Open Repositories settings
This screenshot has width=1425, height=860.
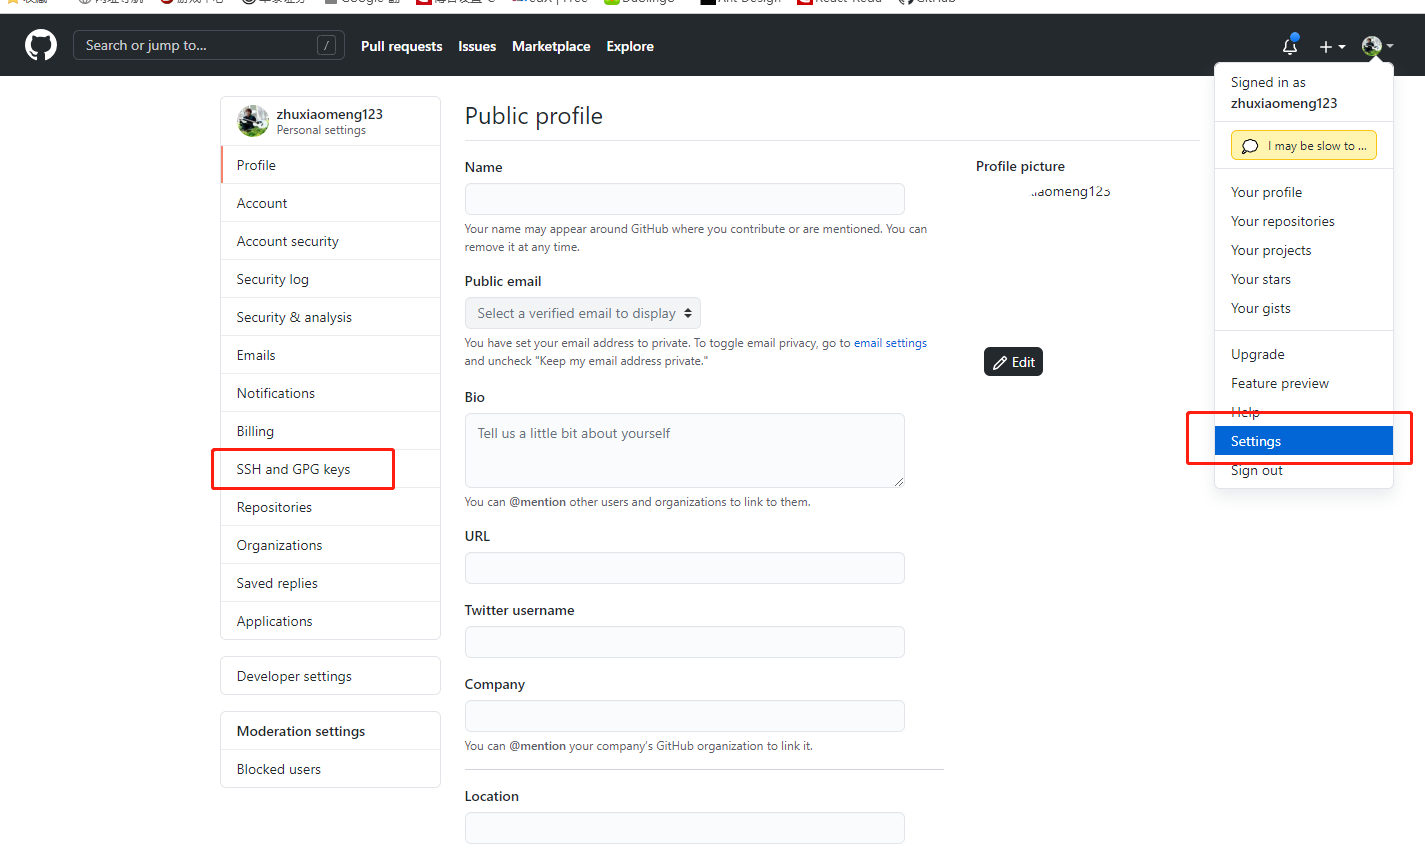click(x=331, y=507)
